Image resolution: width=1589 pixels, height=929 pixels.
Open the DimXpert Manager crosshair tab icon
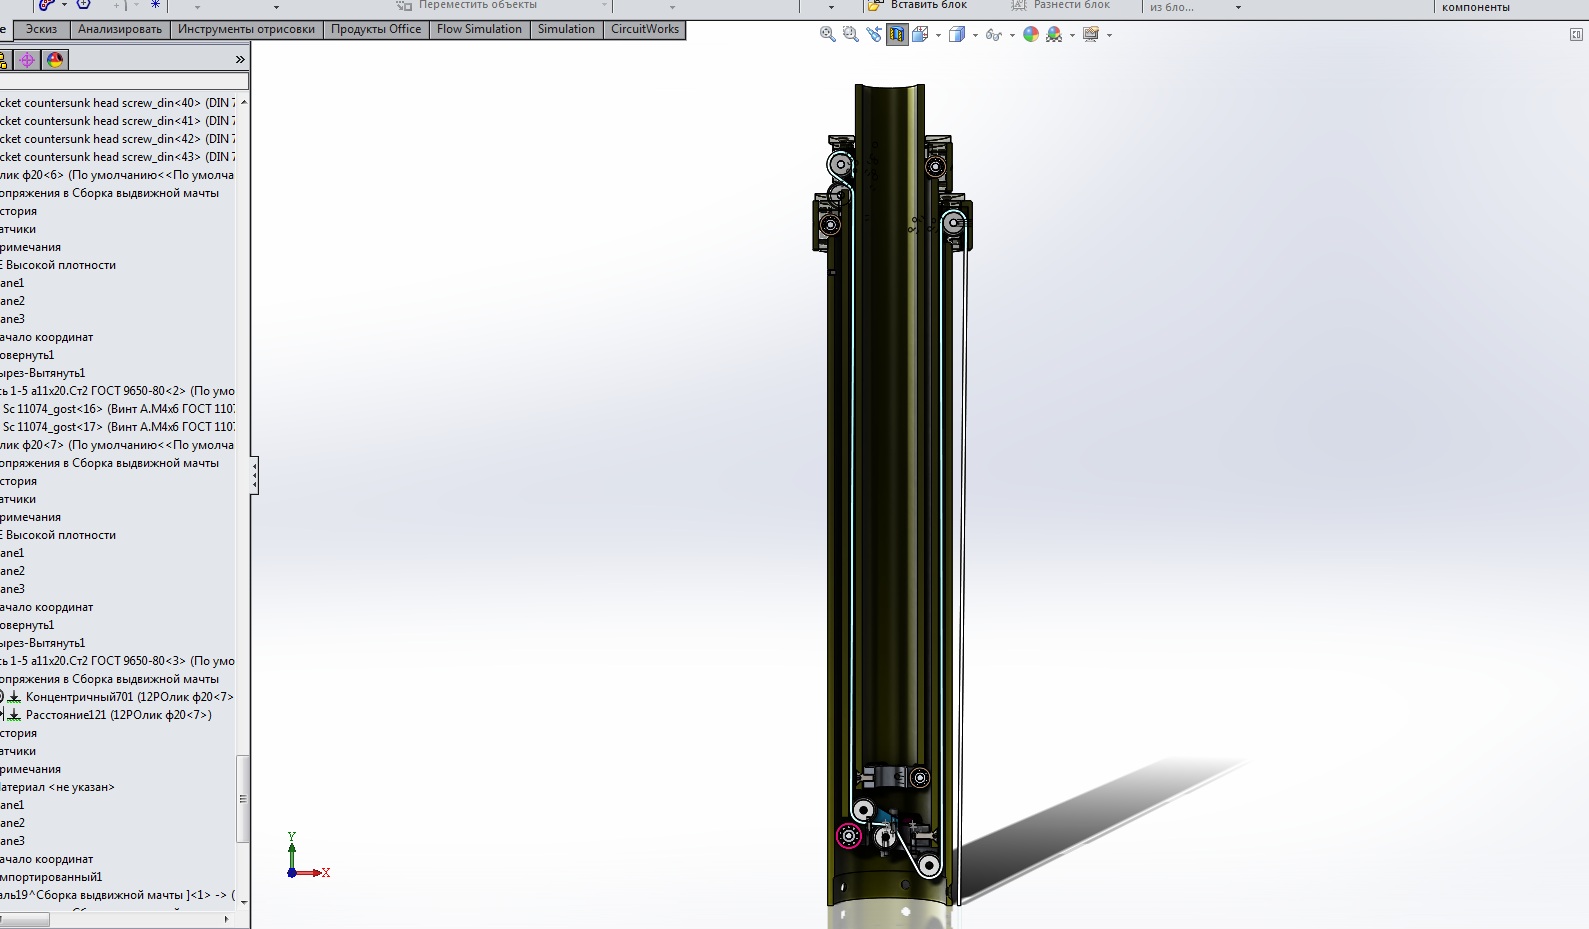point(27,60)
